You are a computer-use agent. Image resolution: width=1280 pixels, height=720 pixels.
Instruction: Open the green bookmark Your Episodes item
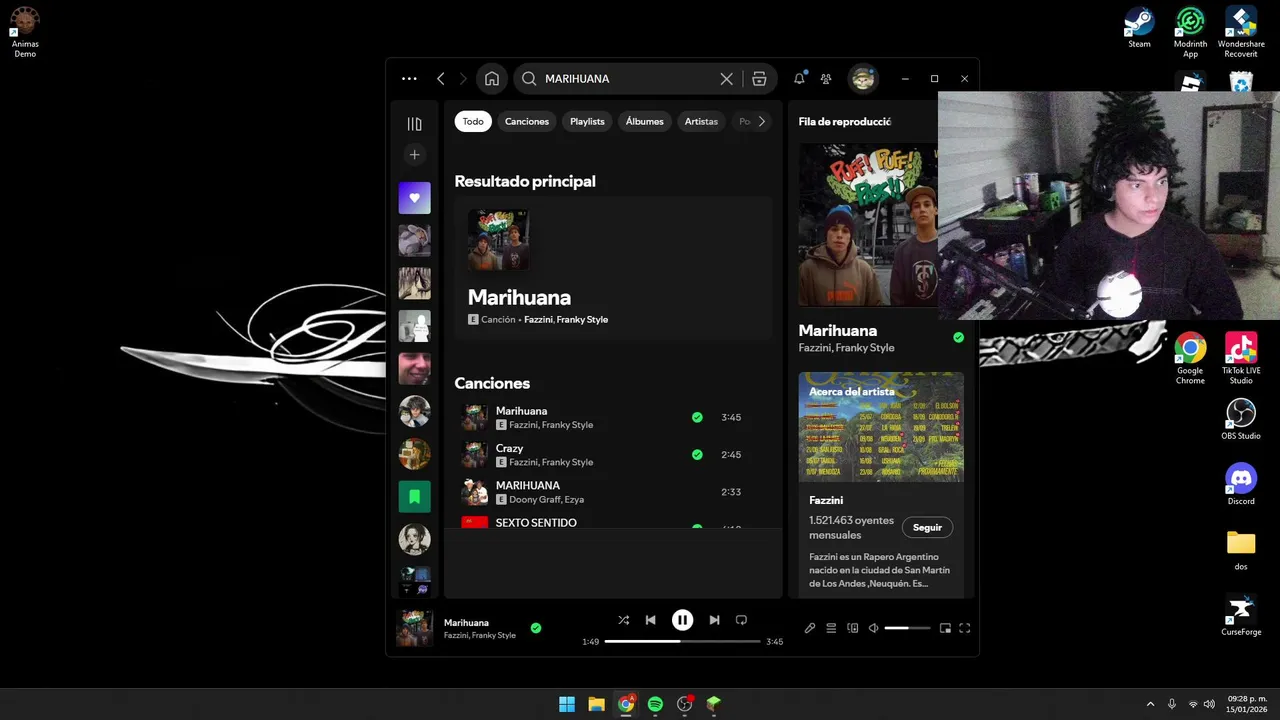415,496
